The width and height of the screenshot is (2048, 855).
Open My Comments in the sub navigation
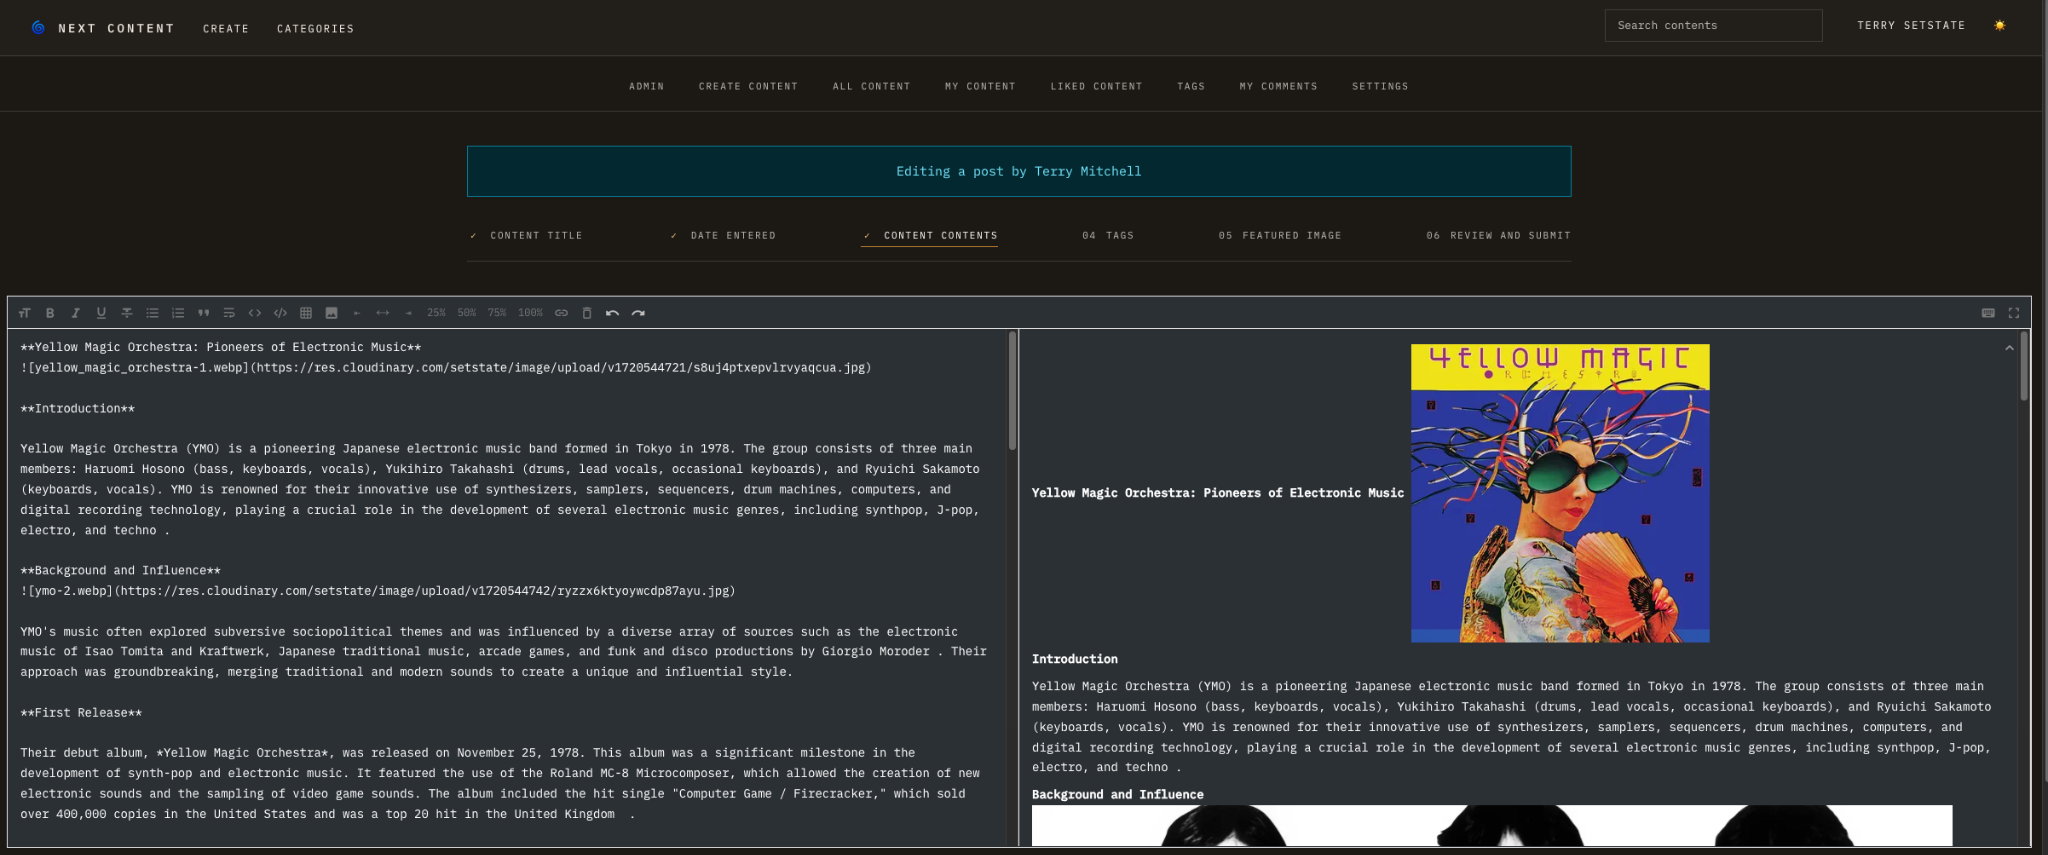point(1278,87)
